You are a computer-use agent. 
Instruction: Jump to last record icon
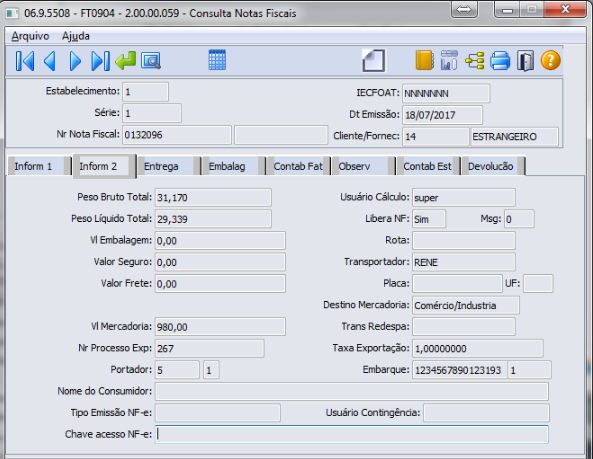[101, 60]
